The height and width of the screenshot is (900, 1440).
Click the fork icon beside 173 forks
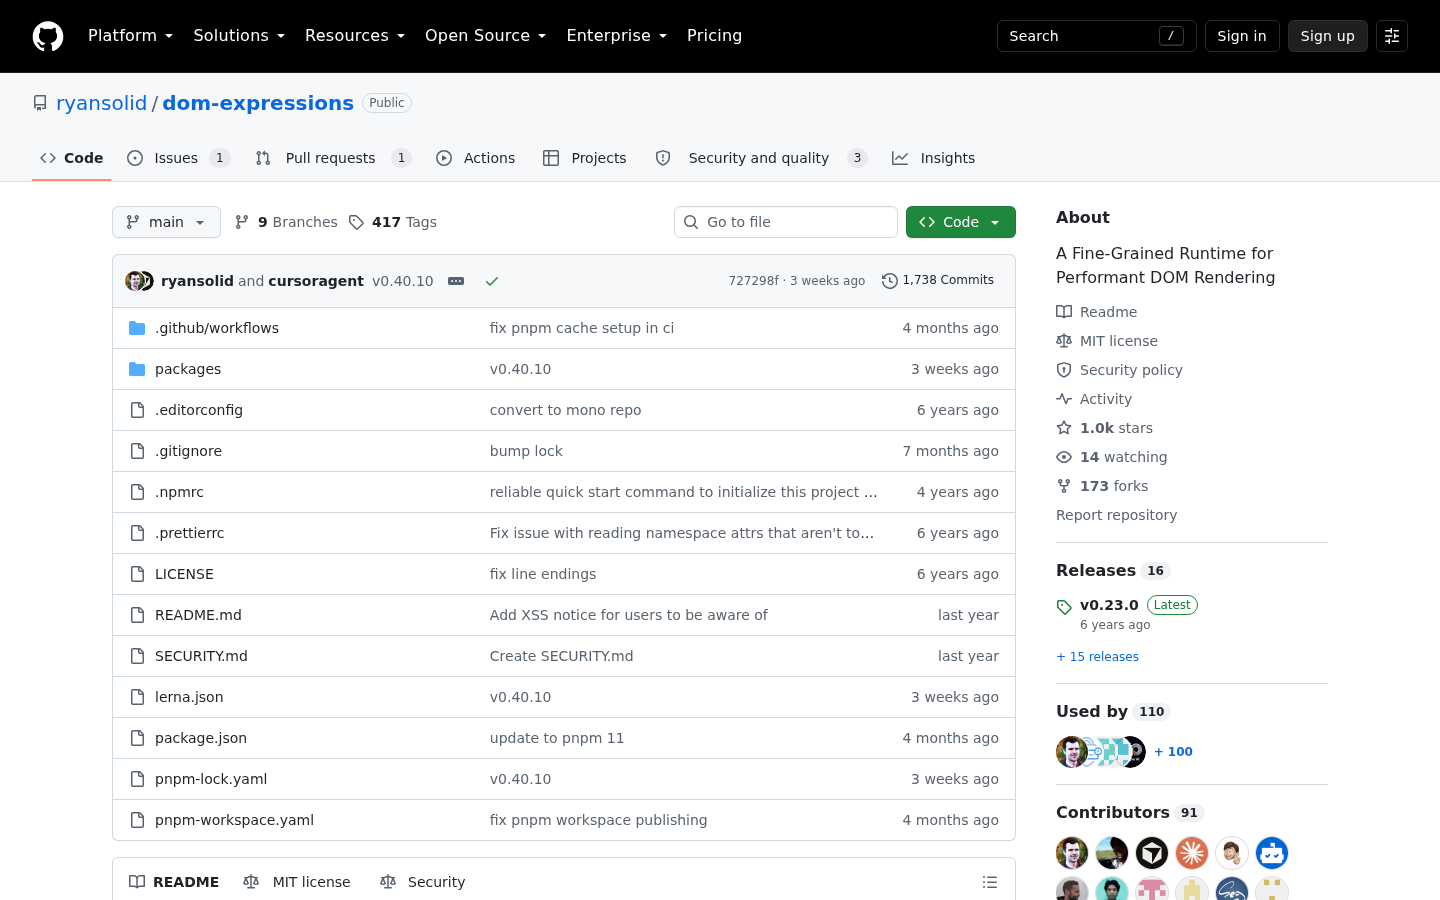point(1064,486)
